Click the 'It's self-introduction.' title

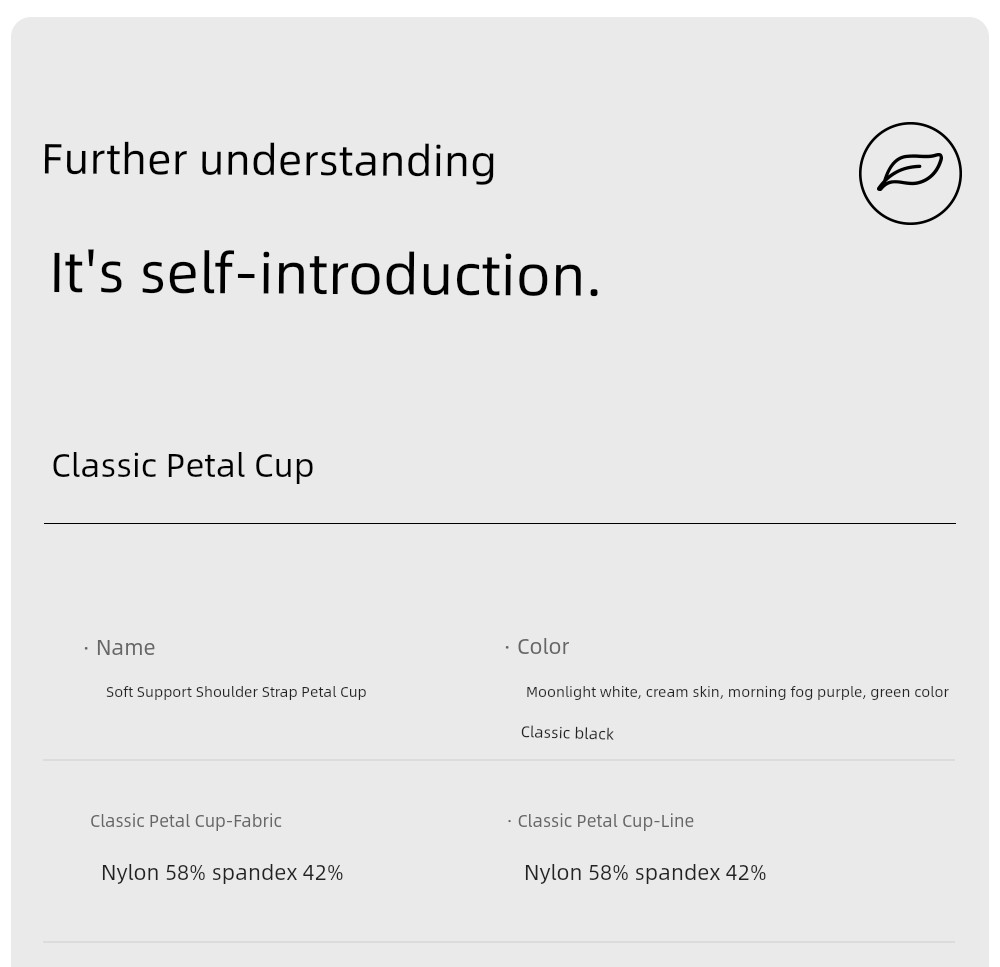coord(325,274)
